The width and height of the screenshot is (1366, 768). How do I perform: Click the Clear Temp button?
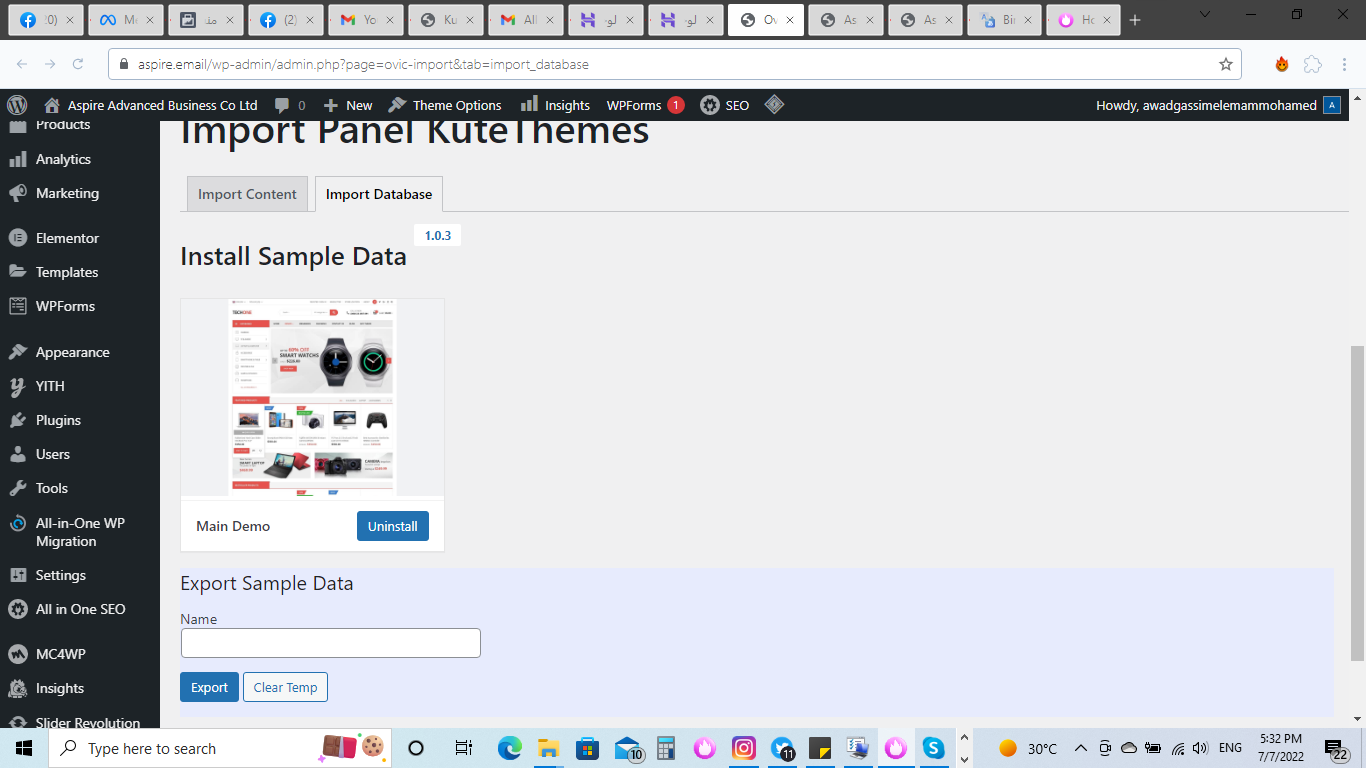pyautogui.click(x=285, y=687)
